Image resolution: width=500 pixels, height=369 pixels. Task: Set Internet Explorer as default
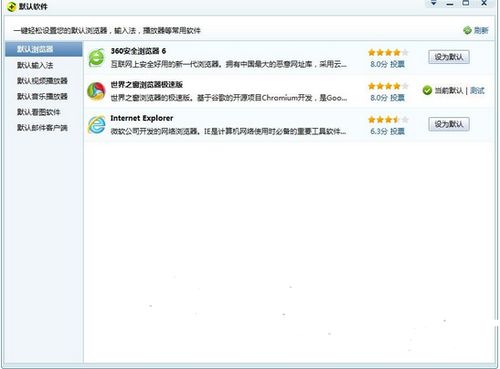point(449,124)
